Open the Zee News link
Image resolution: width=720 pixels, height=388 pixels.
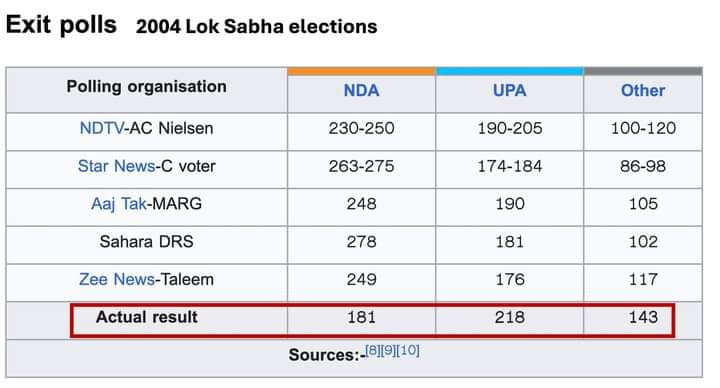coord(117,279)
